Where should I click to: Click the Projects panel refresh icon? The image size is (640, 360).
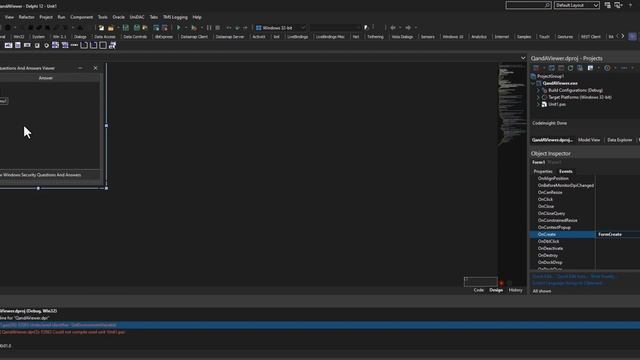pyautogui.click(x=570, y=68)
